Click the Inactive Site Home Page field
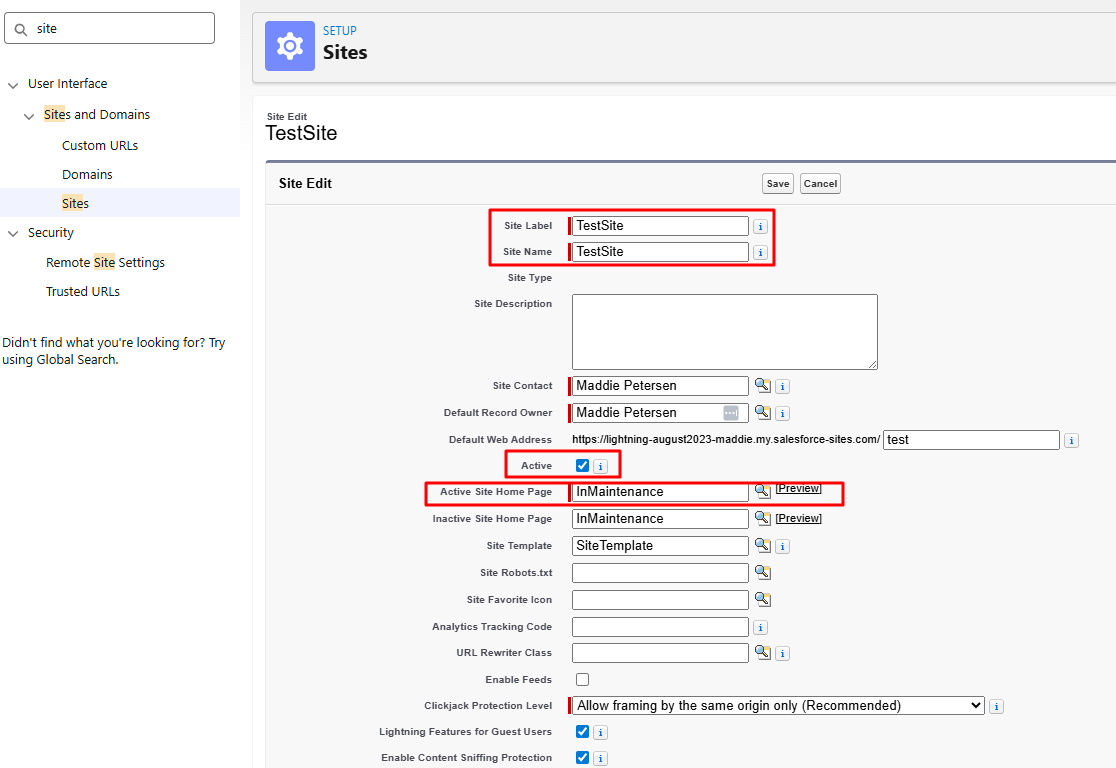The height and width of the screenshot is (768, 1116). coord(660,519)
